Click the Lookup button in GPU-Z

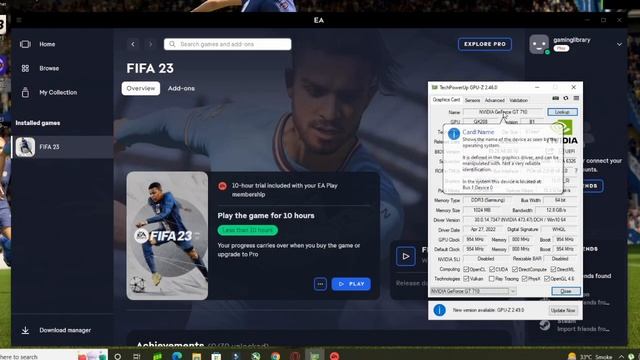click(x=562, y=112)
